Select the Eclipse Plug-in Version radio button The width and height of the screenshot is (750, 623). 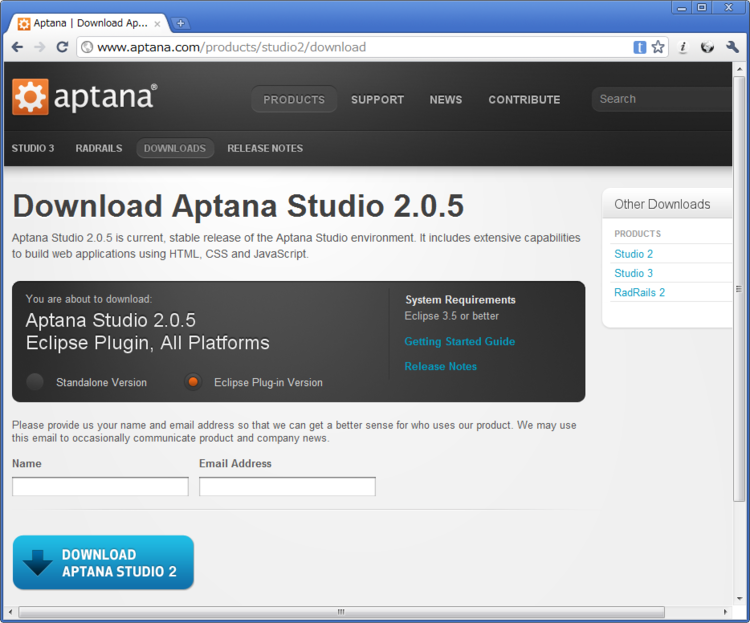[x=193, y=382]
